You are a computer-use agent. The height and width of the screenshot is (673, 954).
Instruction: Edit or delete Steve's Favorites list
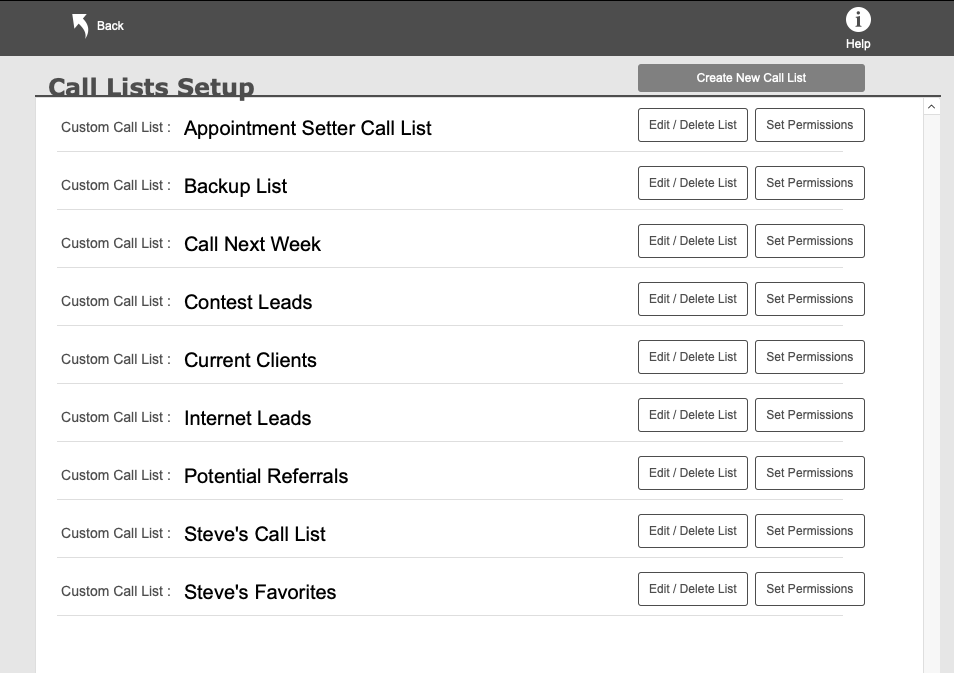(692, 589)
